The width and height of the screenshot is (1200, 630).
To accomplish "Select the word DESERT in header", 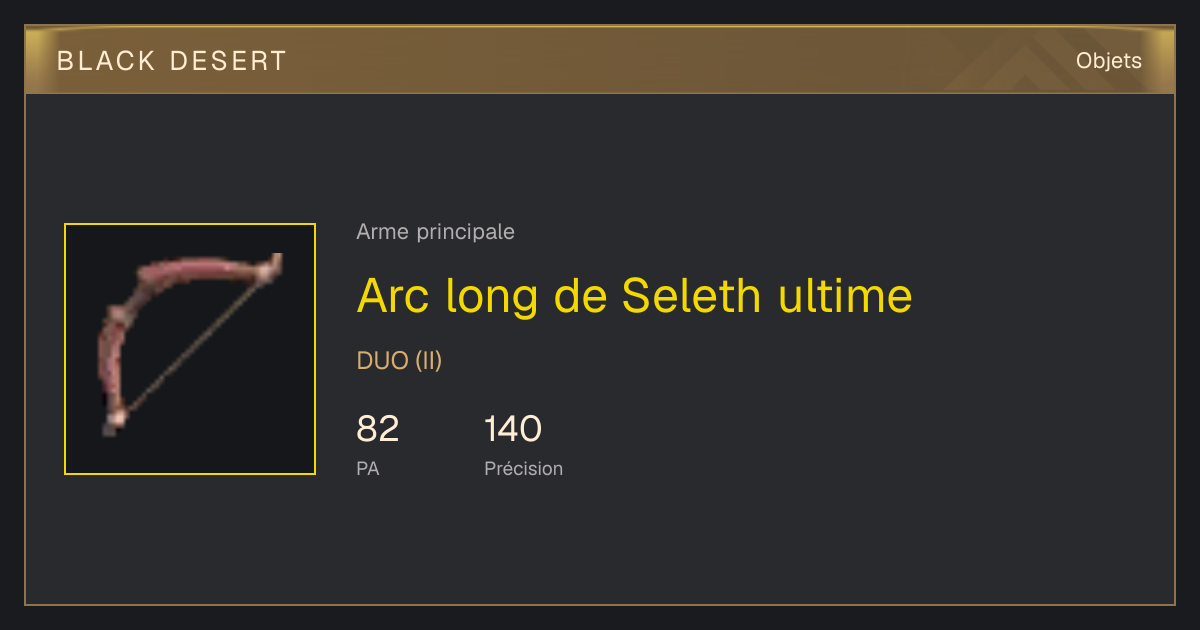I will (228, 61).
